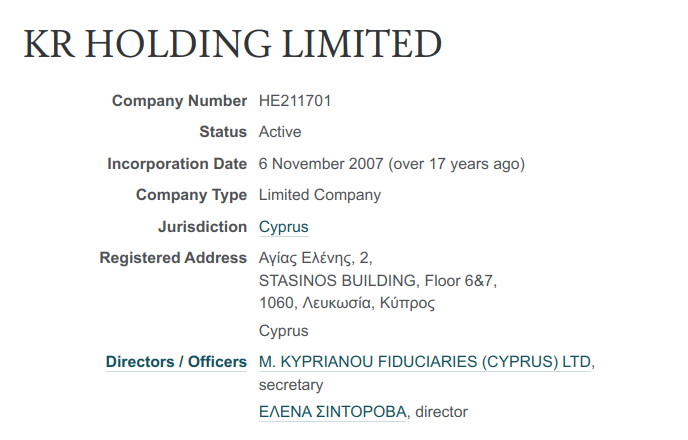
Task: Click the Status label
Action: (223, 132)
